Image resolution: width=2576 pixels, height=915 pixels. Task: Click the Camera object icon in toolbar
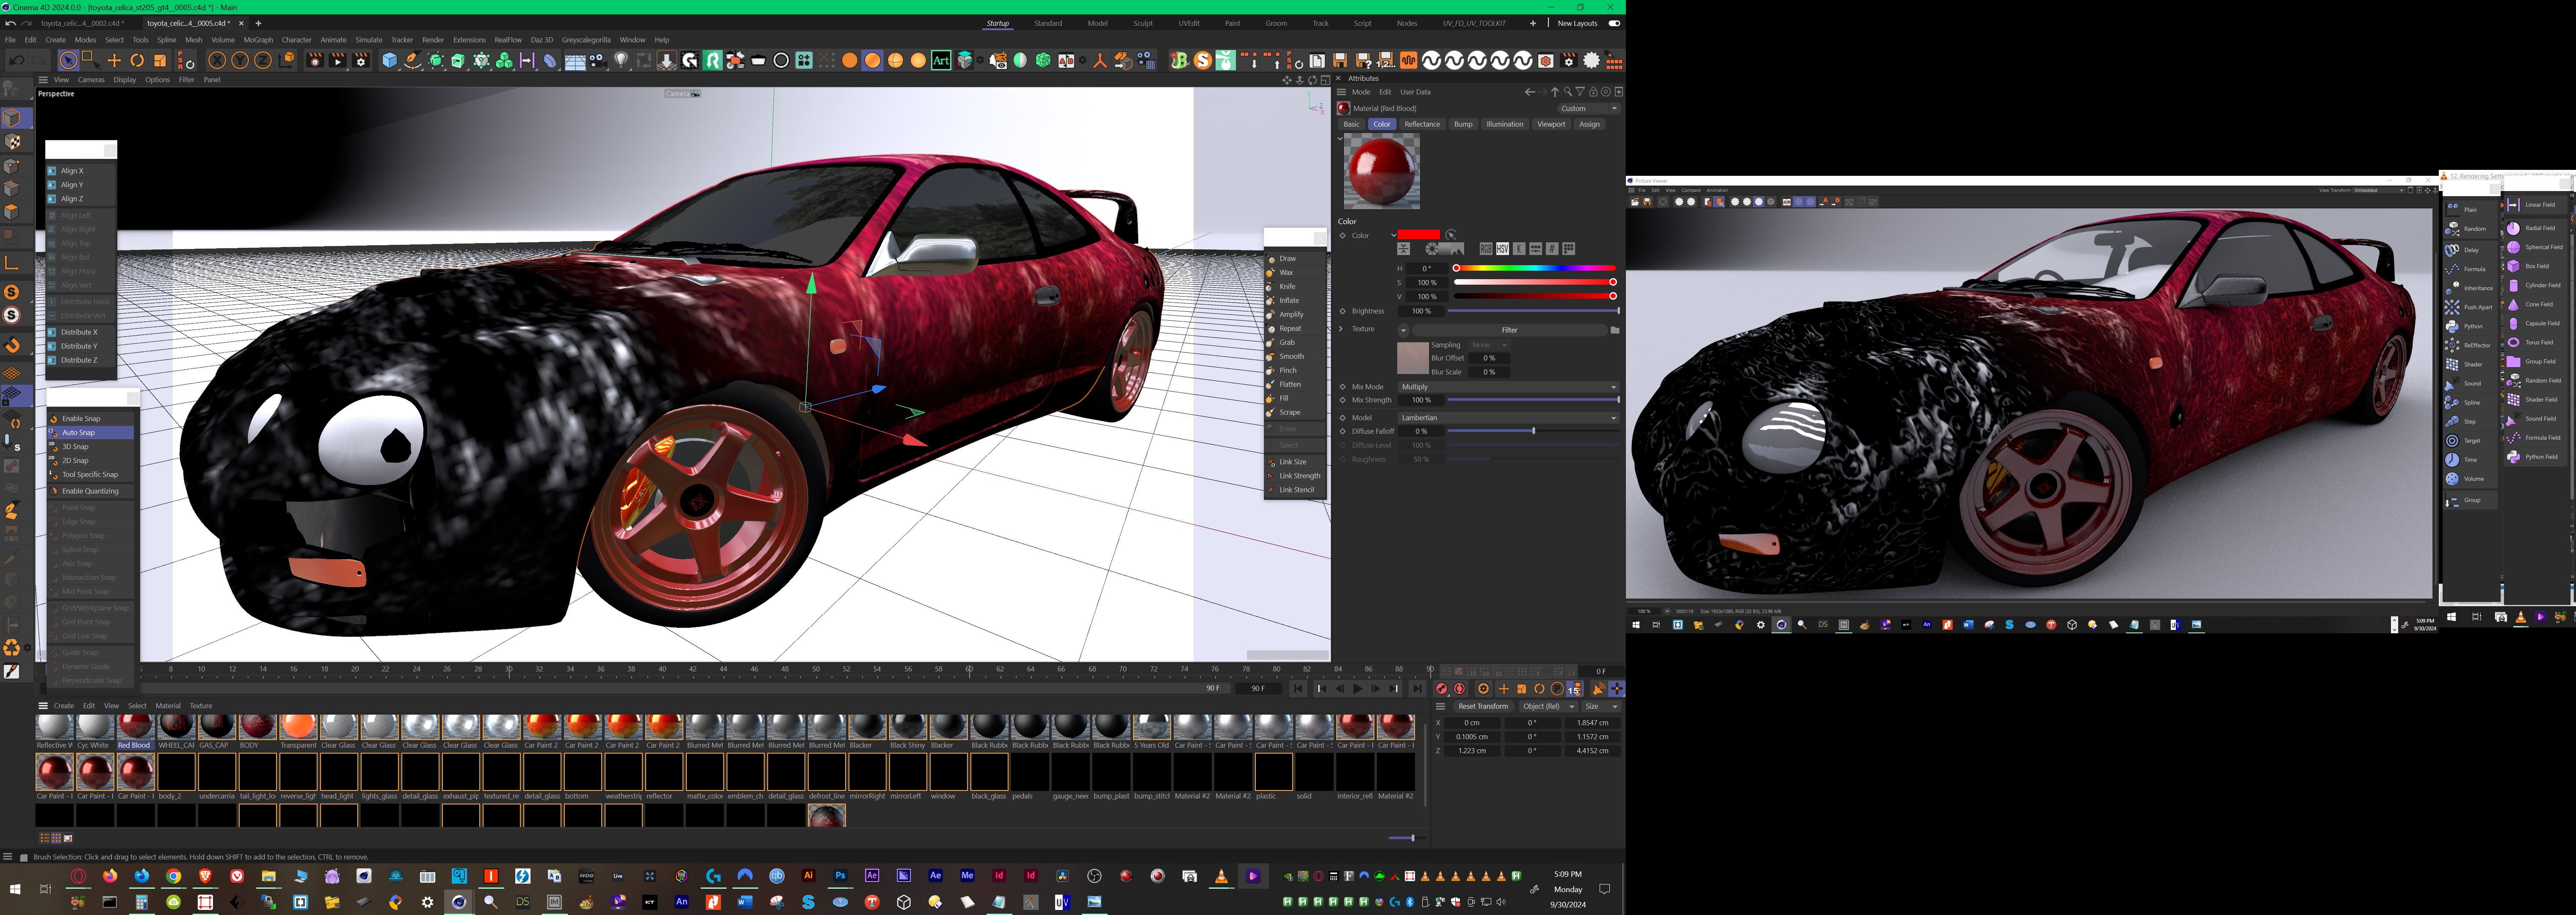(x=598, y=61)
